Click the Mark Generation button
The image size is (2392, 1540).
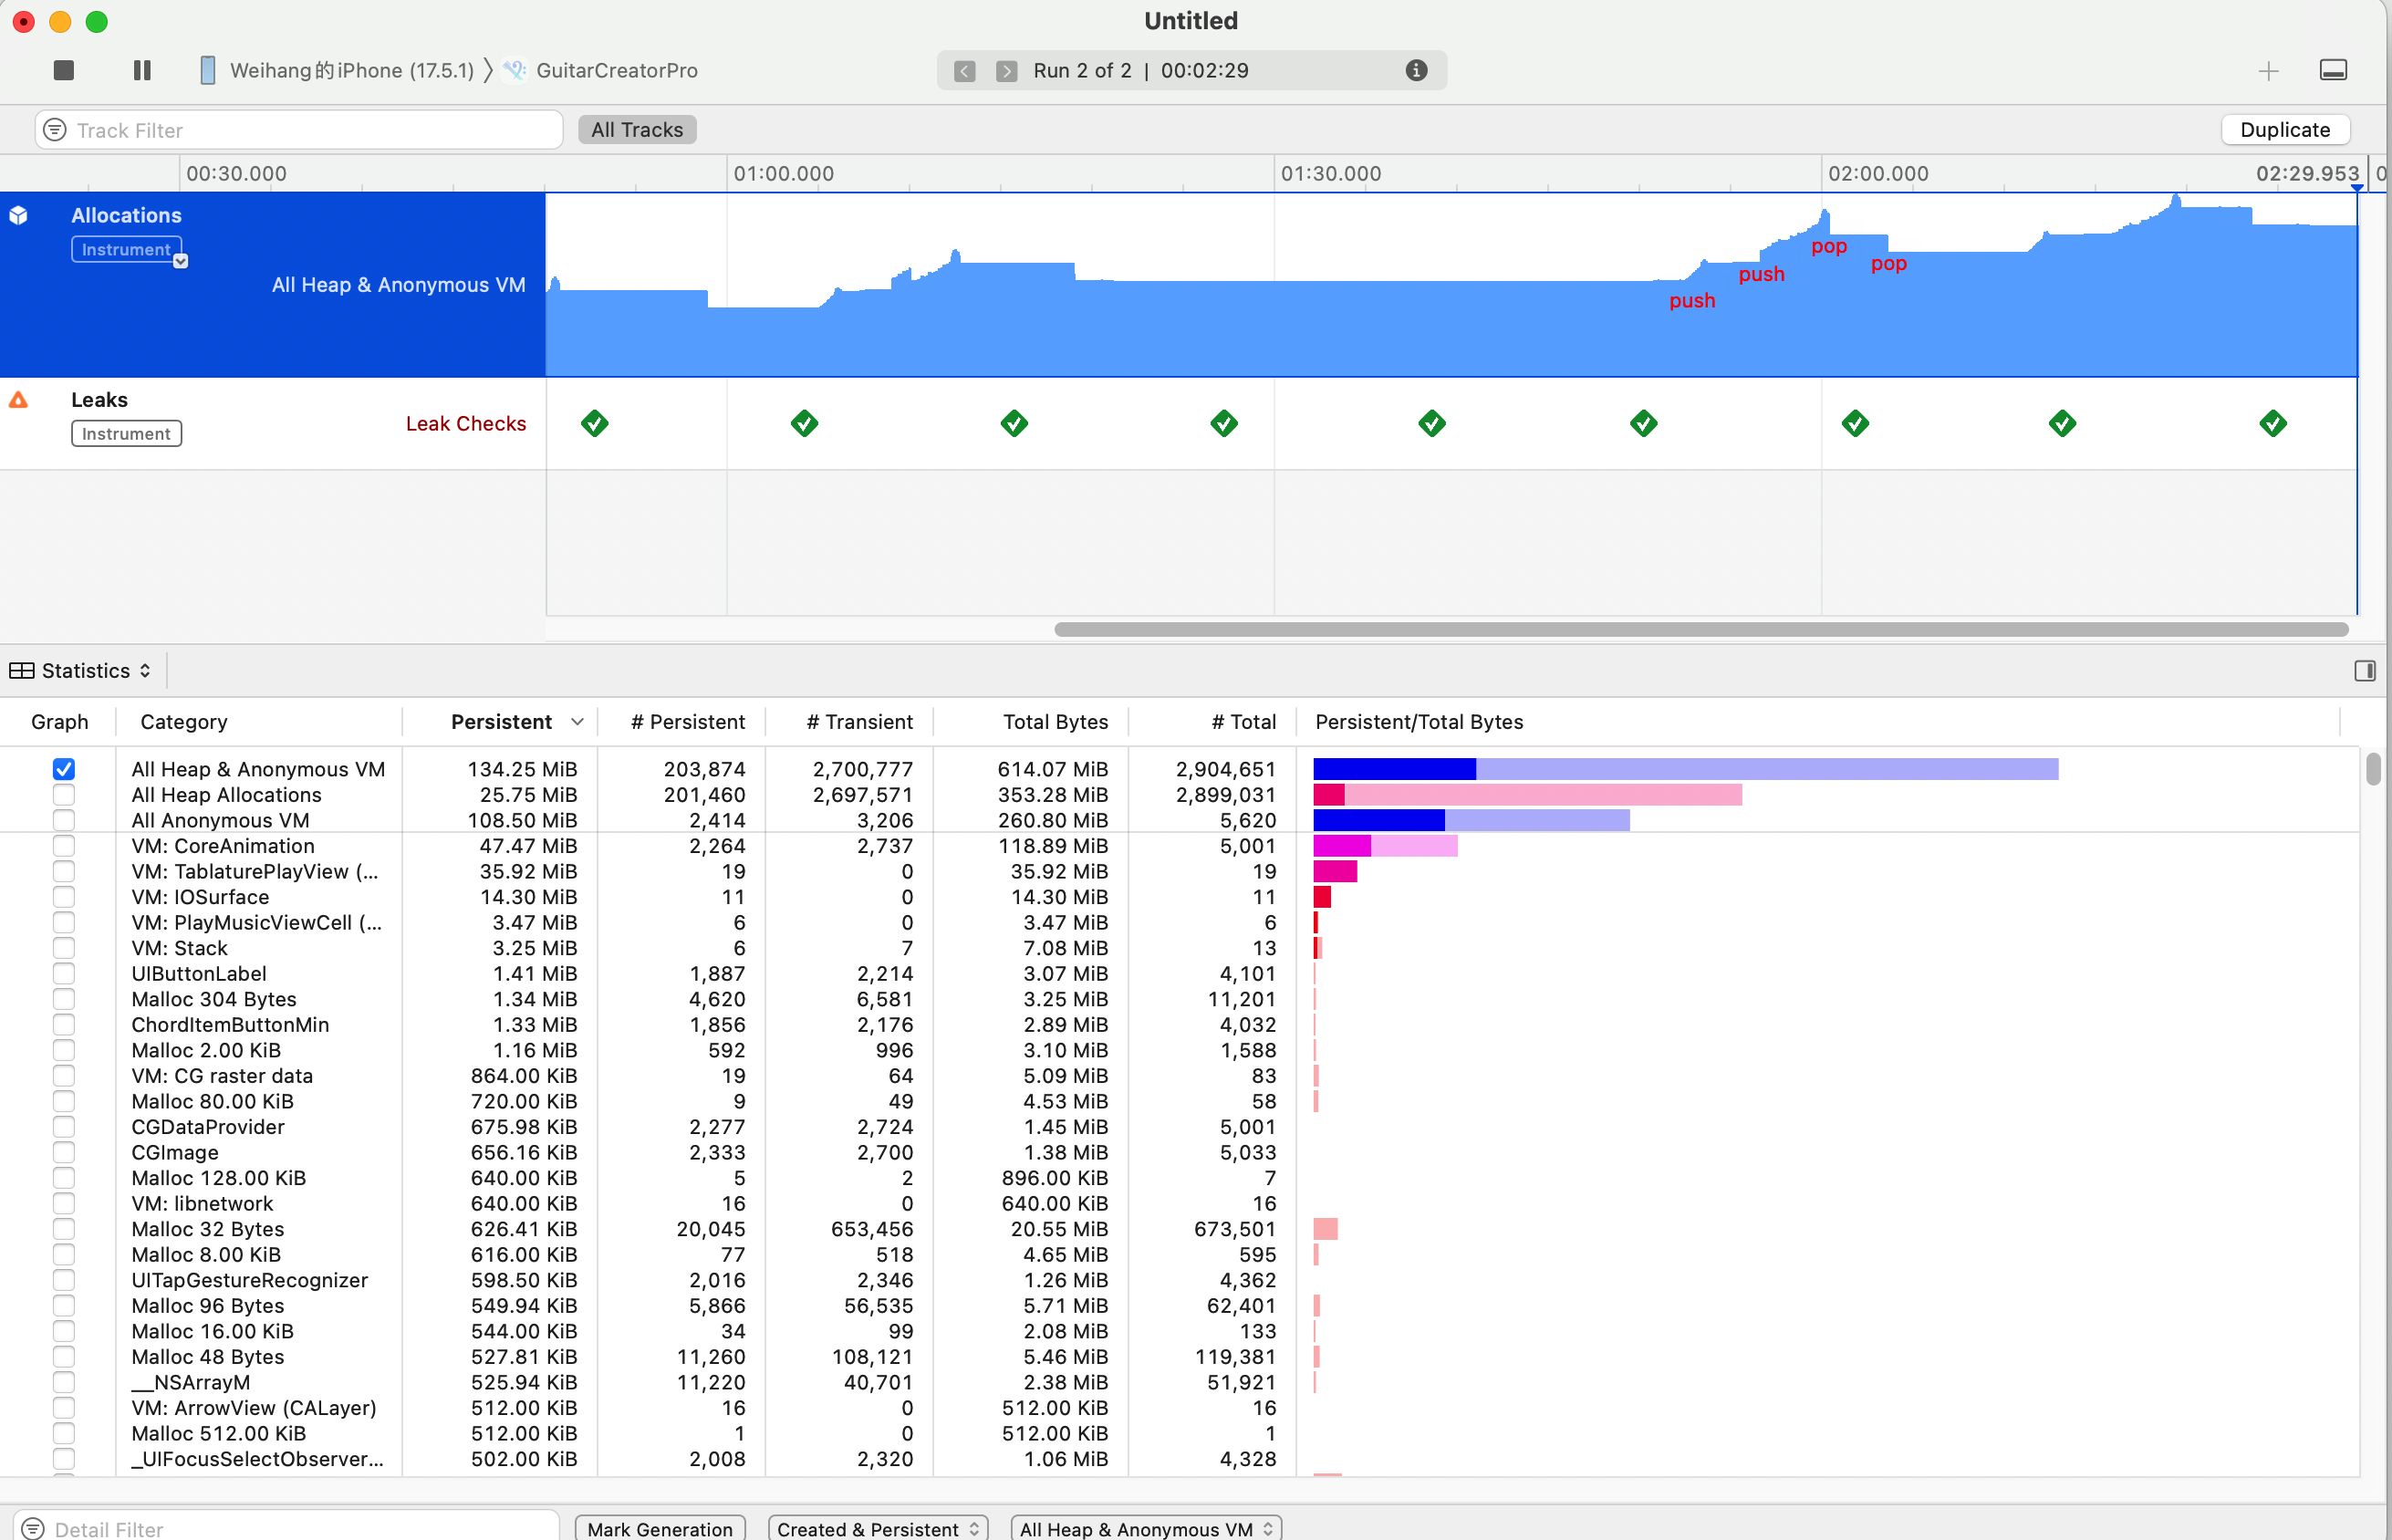[660, 1528]
